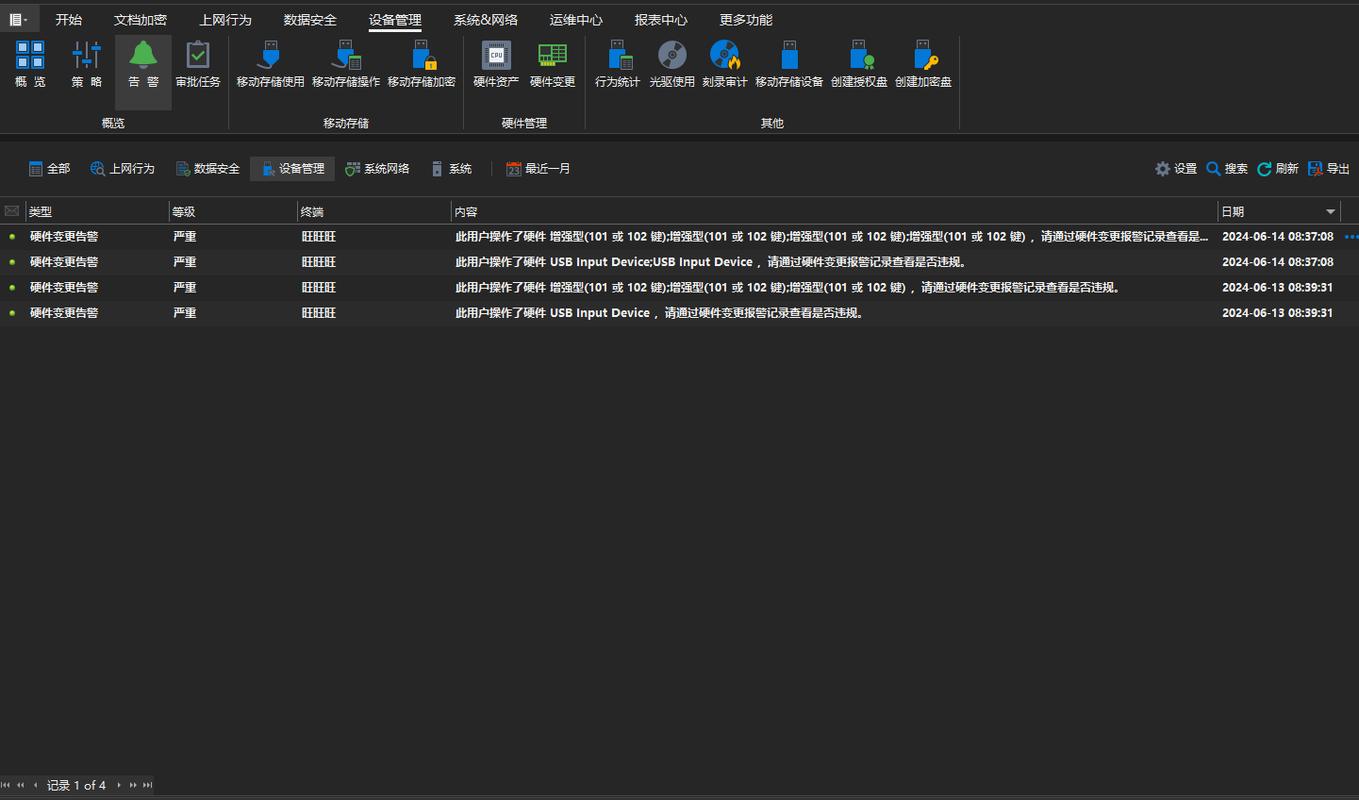
Task: Switch to the 文档加密 tab
Action: coord(141,20)
